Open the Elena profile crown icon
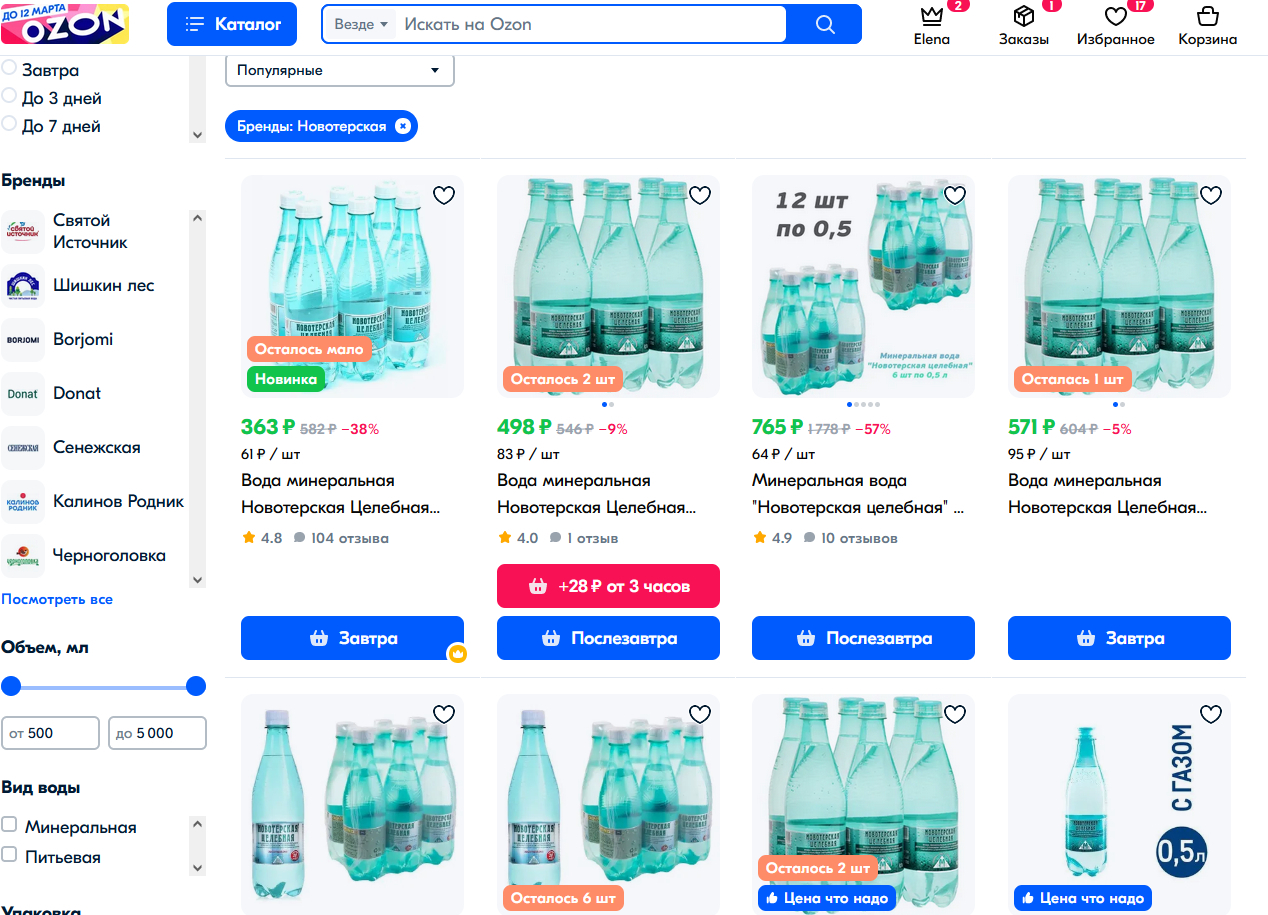The image size is (1268, 915). tap(932, 17)
